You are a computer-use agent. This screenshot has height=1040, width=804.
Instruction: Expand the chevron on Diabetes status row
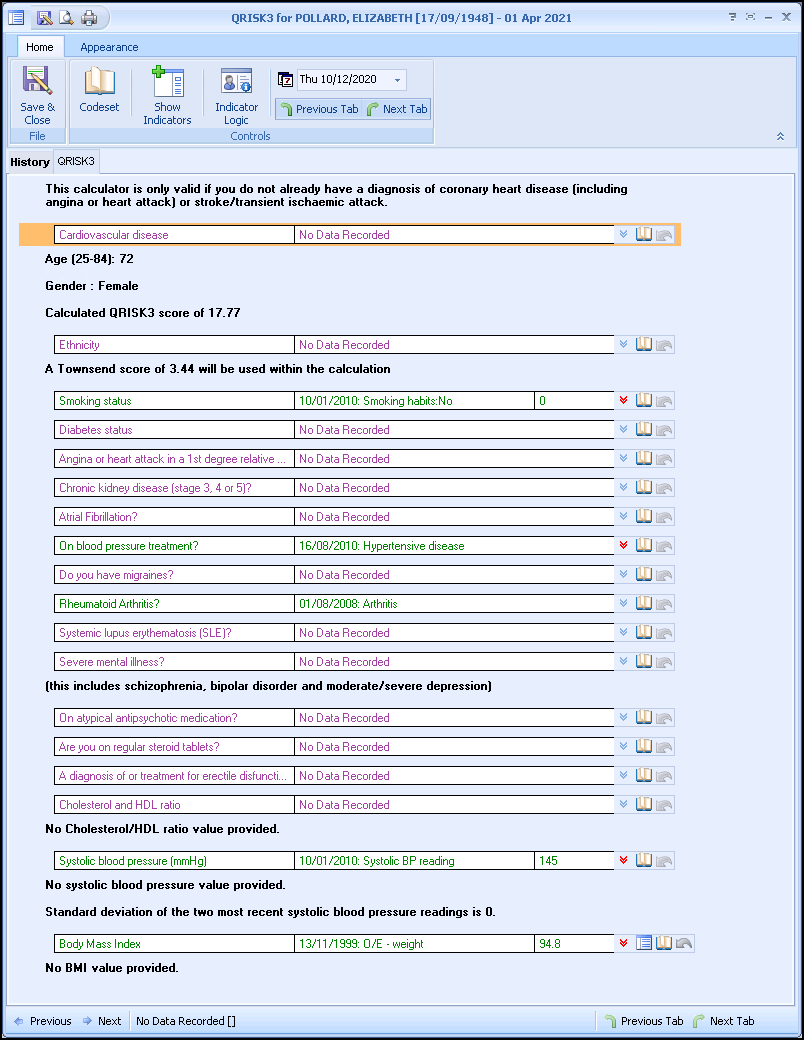click(x=623, y=430)
